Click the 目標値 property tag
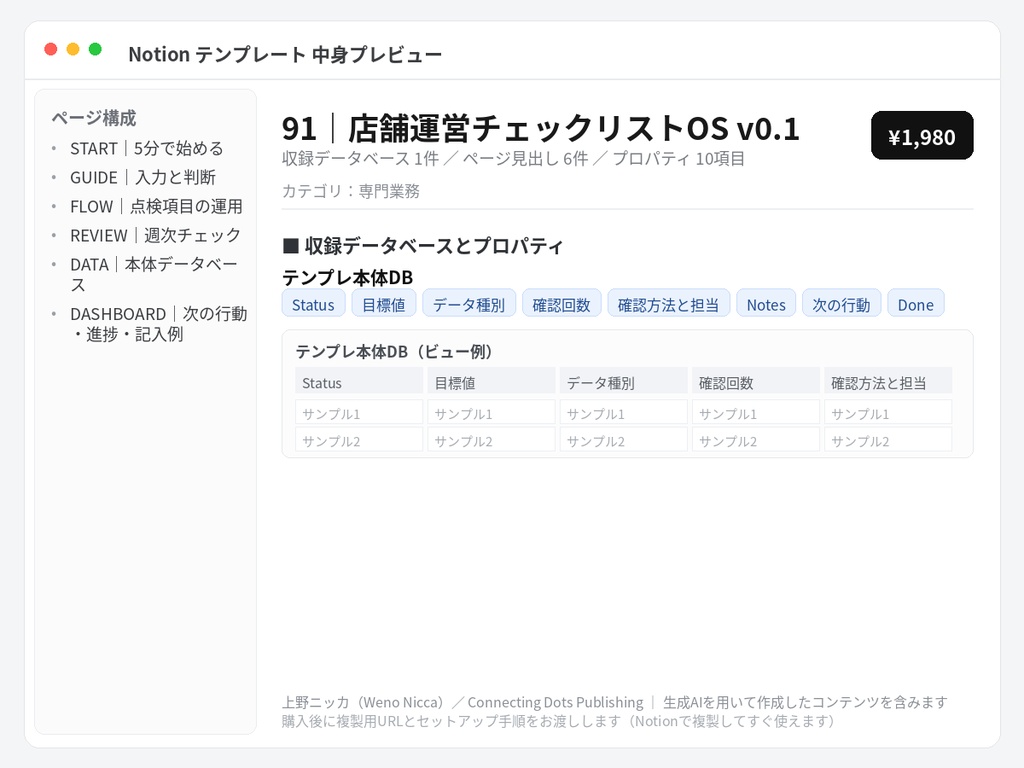 tap(384, 305)
